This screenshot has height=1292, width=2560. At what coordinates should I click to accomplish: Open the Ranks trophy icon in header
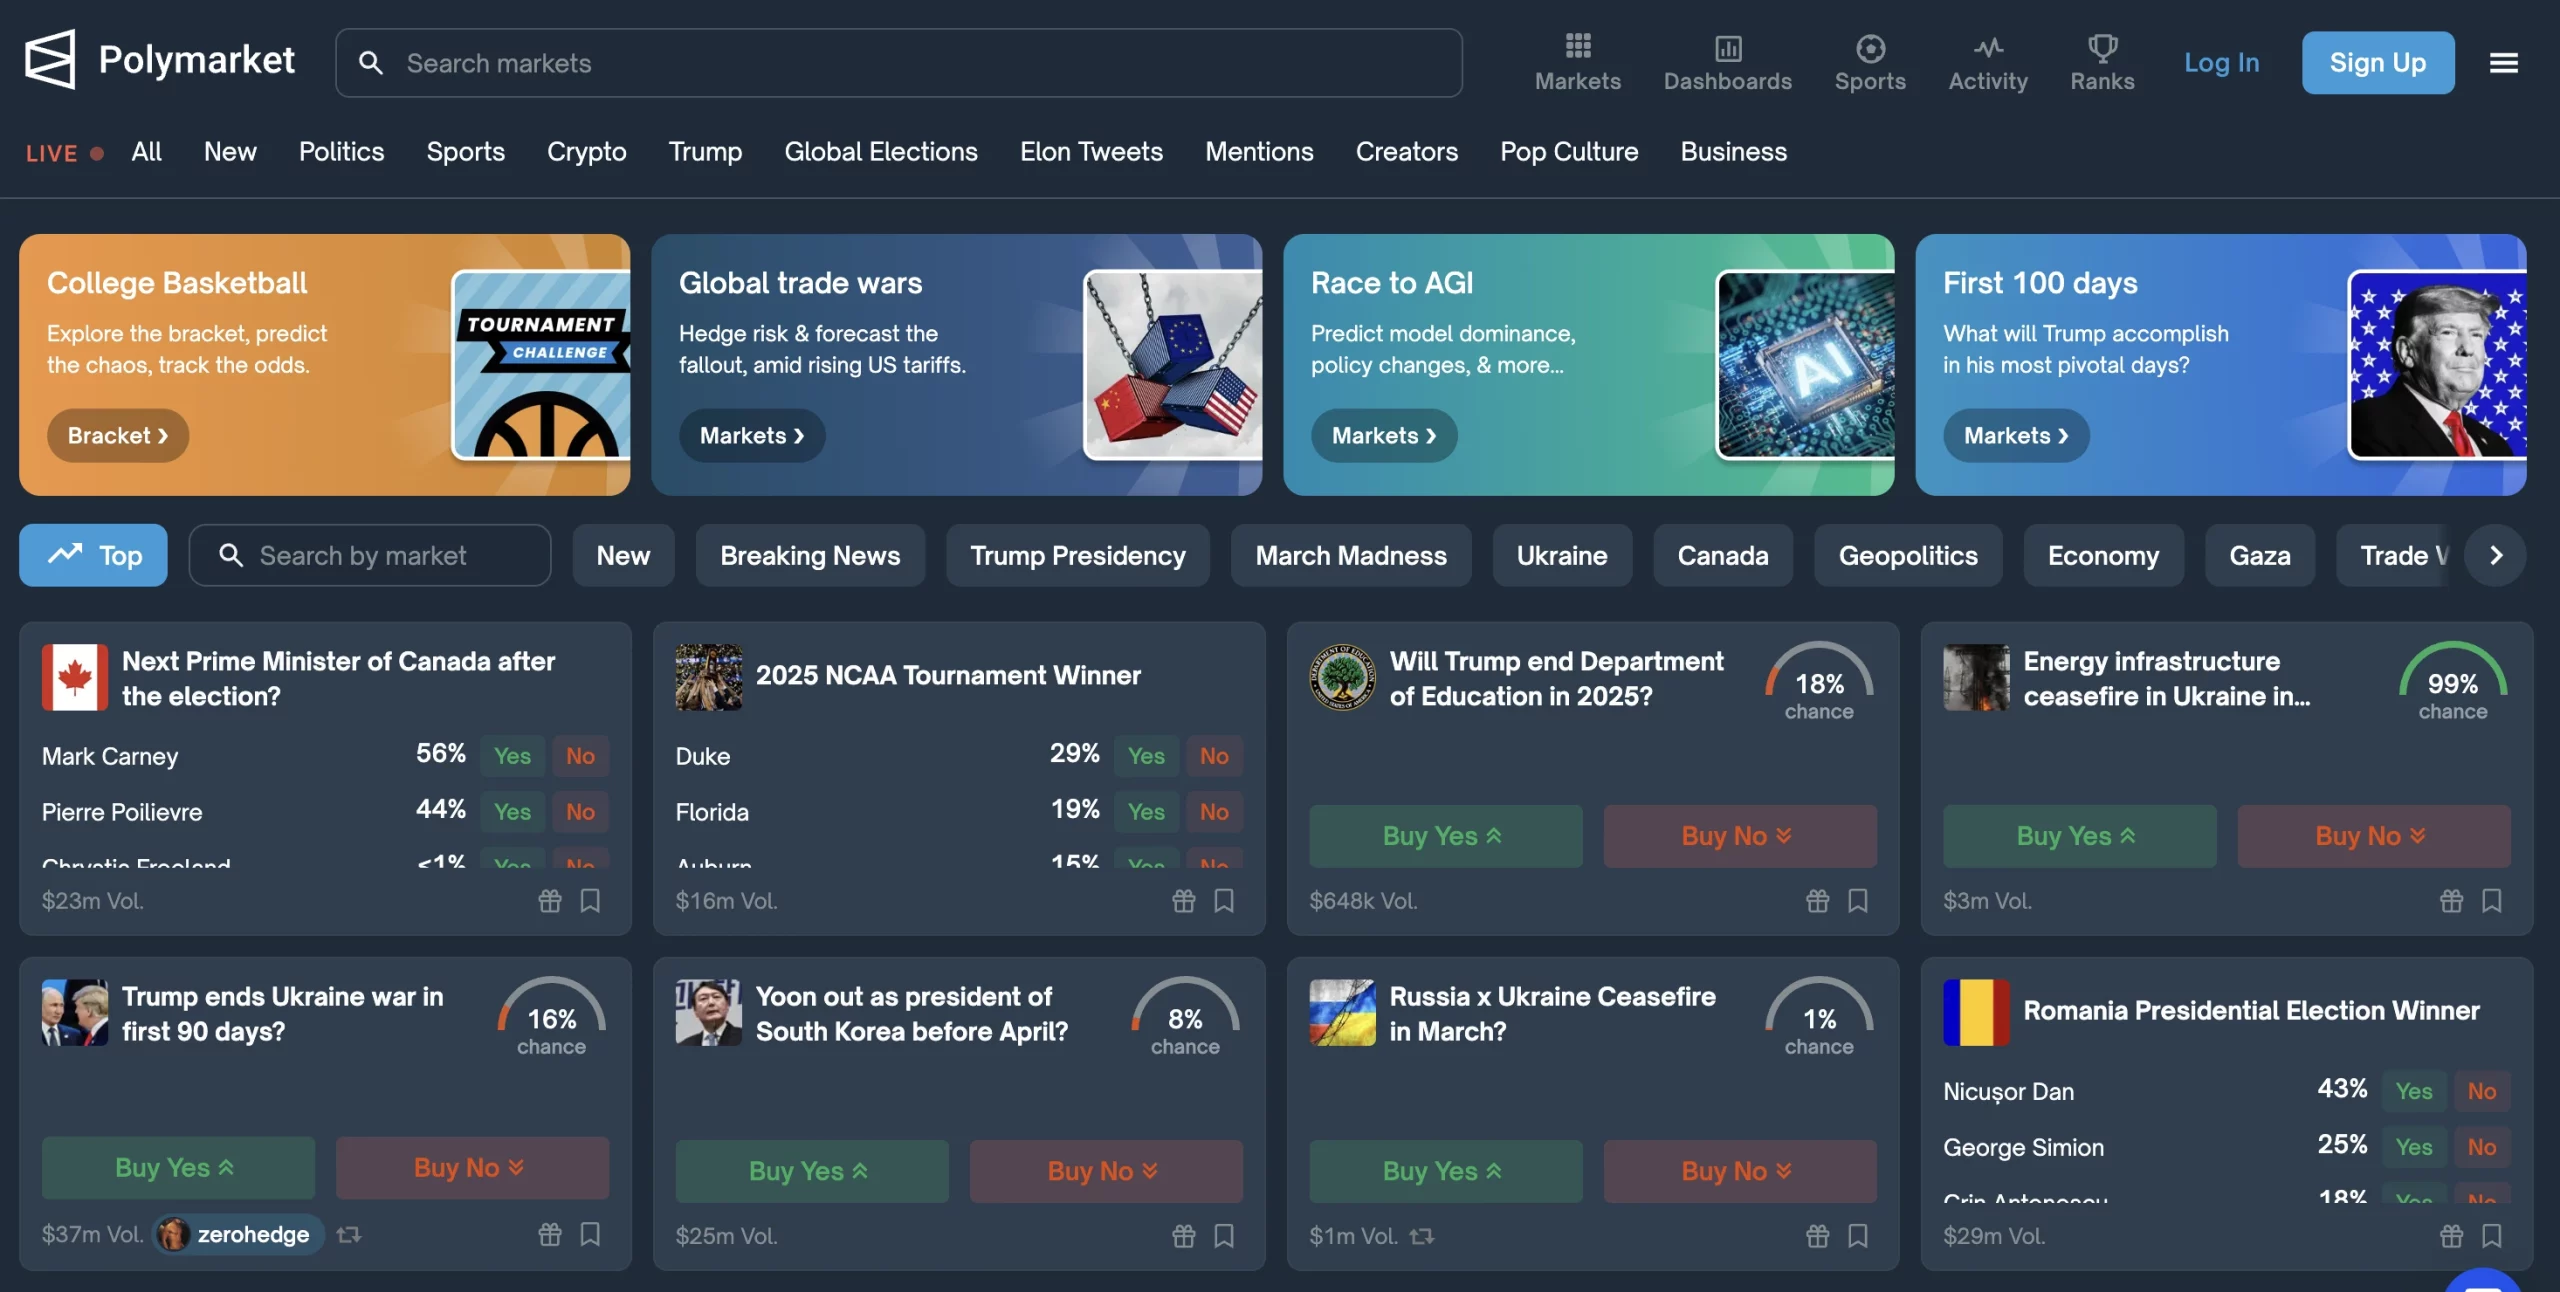click(2101, 47)
